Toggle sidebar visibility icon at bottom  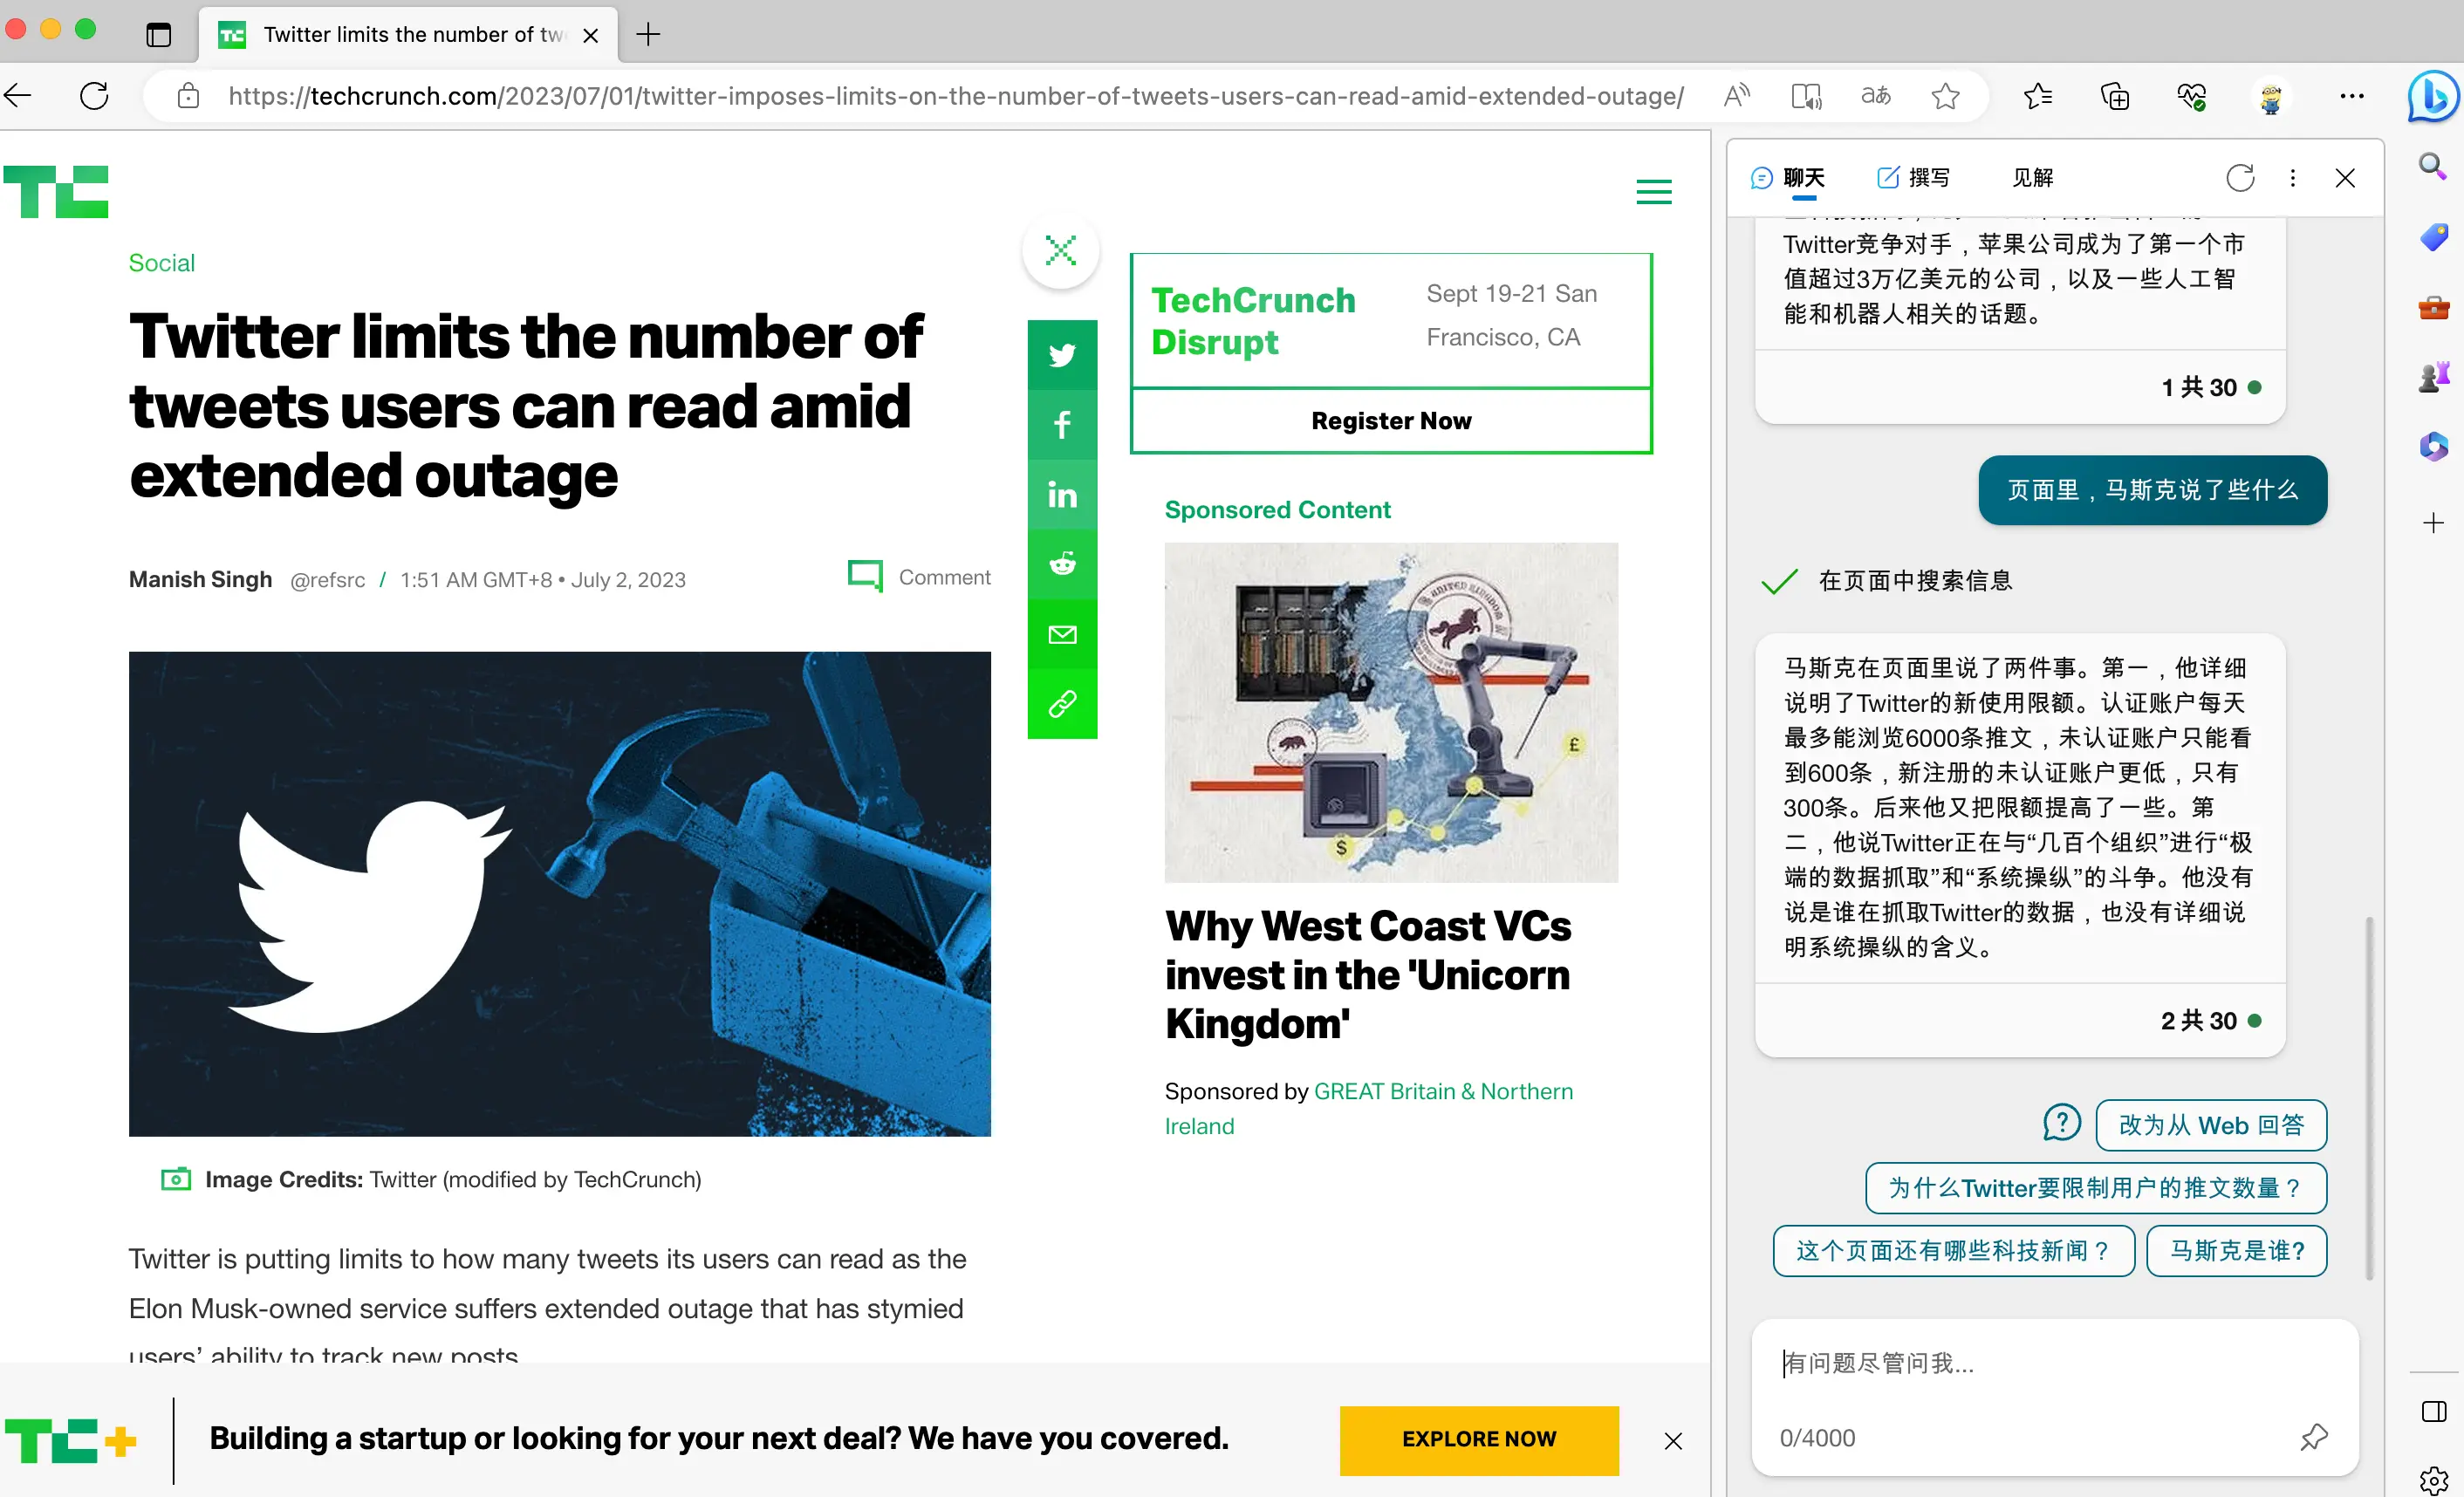(2433, 1411)
